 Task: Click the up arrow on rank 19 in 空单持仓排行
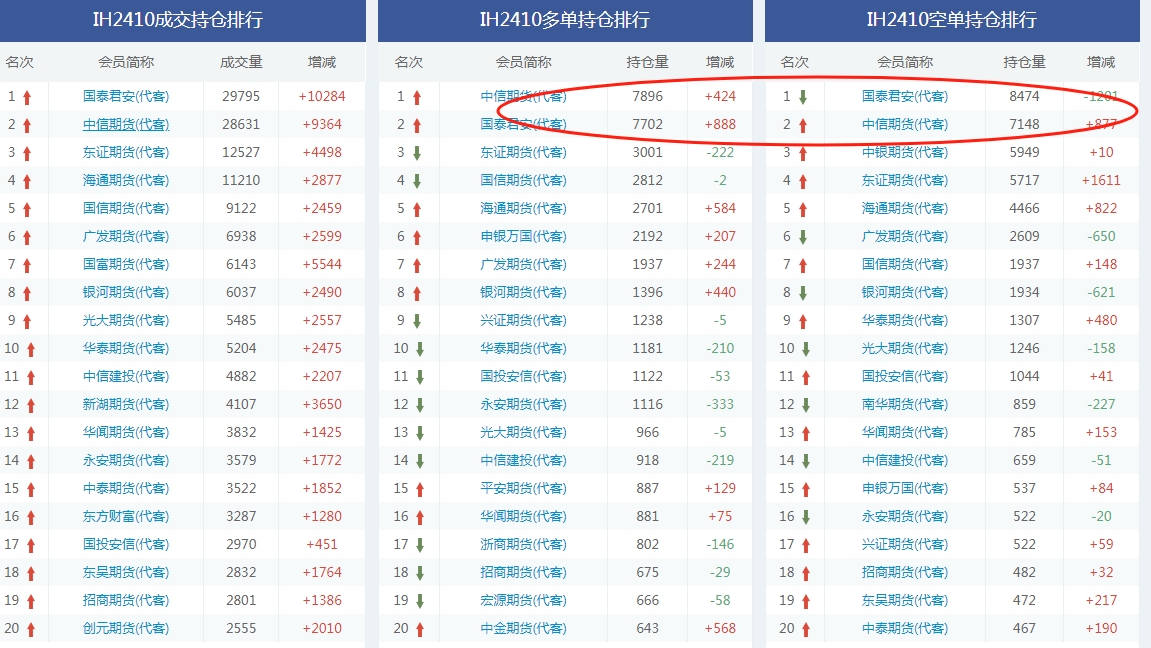click(806, 602)
